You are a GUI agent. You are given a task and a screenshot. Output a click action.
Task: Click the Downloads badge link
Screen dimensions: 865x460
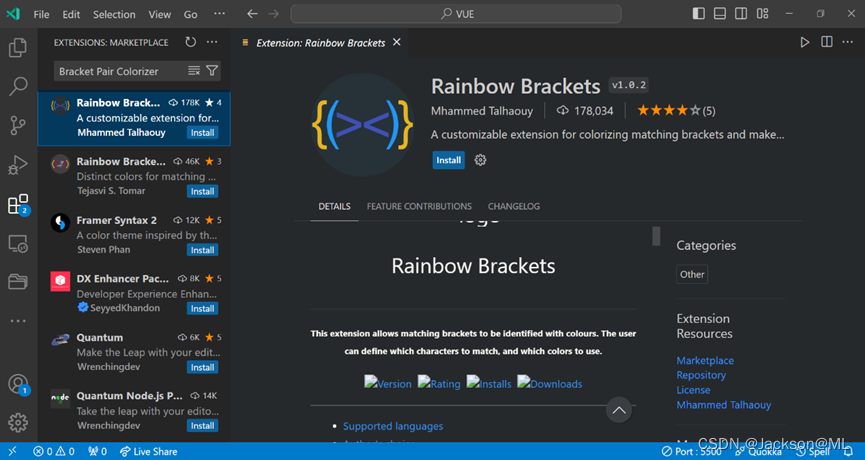[x=549, y=383]
